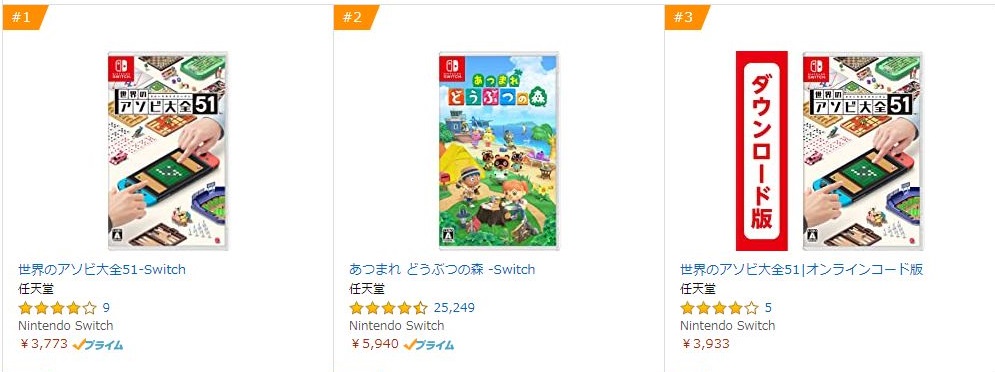Open the #3 ranked game cover art

point(862,150)
